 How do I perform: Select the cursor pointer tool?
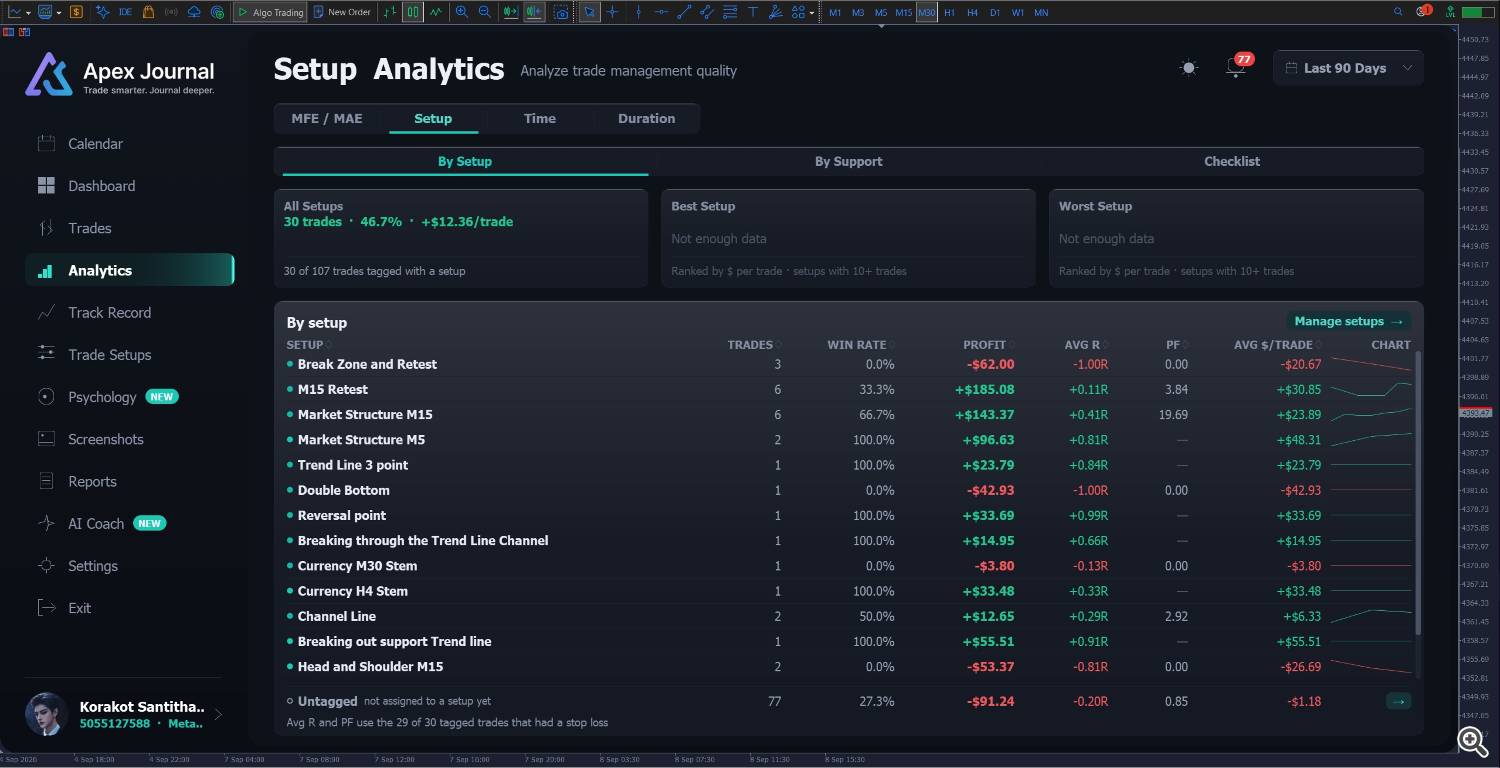[590, 12]
